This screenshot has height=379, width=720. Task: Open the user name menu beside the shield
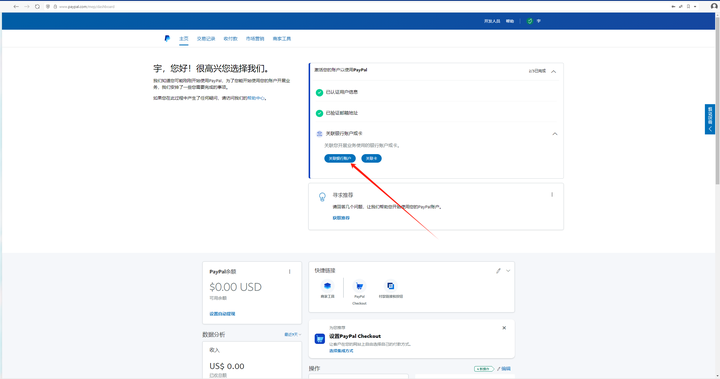point(539,21)
